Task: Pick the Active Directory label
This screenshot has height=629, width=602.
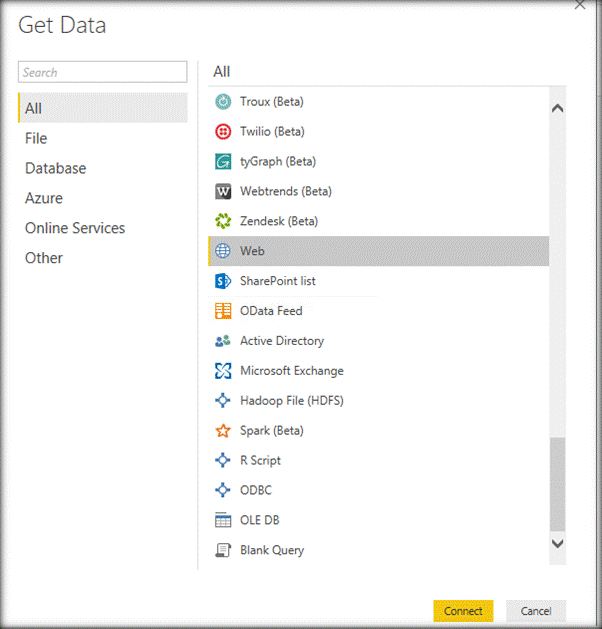Action: pos(282,341)
